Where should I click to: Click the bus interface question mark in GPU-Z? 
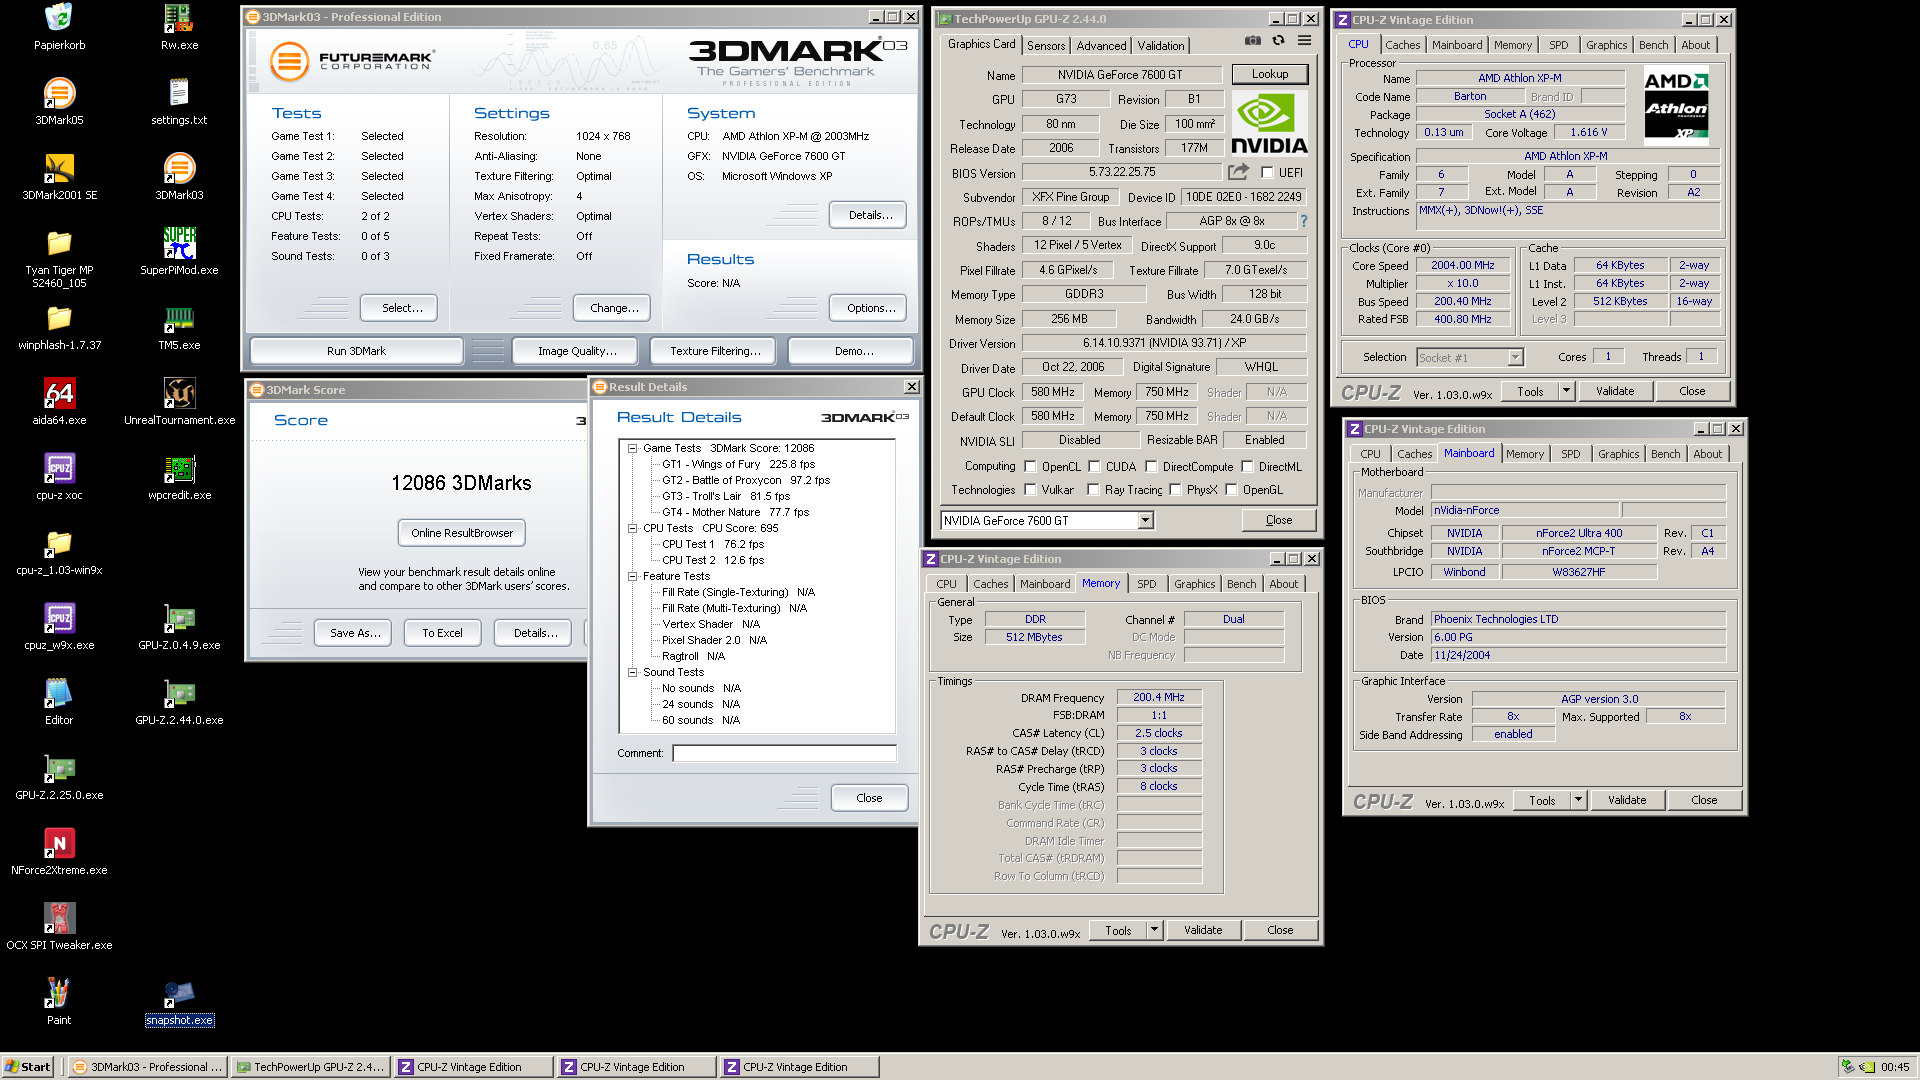point(1303,221)
